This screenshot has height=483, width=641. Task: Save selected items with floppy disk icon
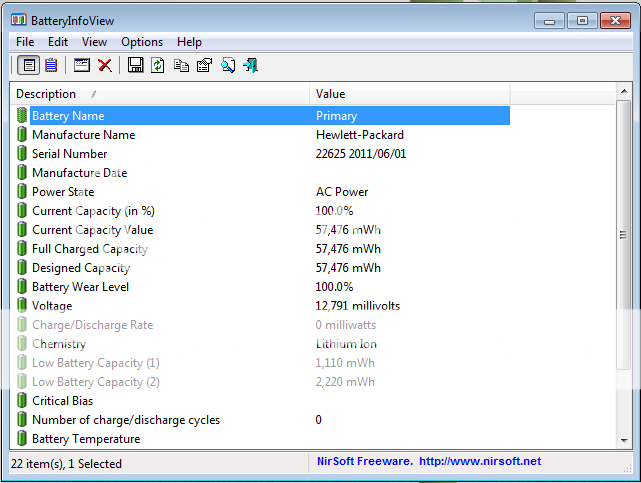click(x=135, y=65)
